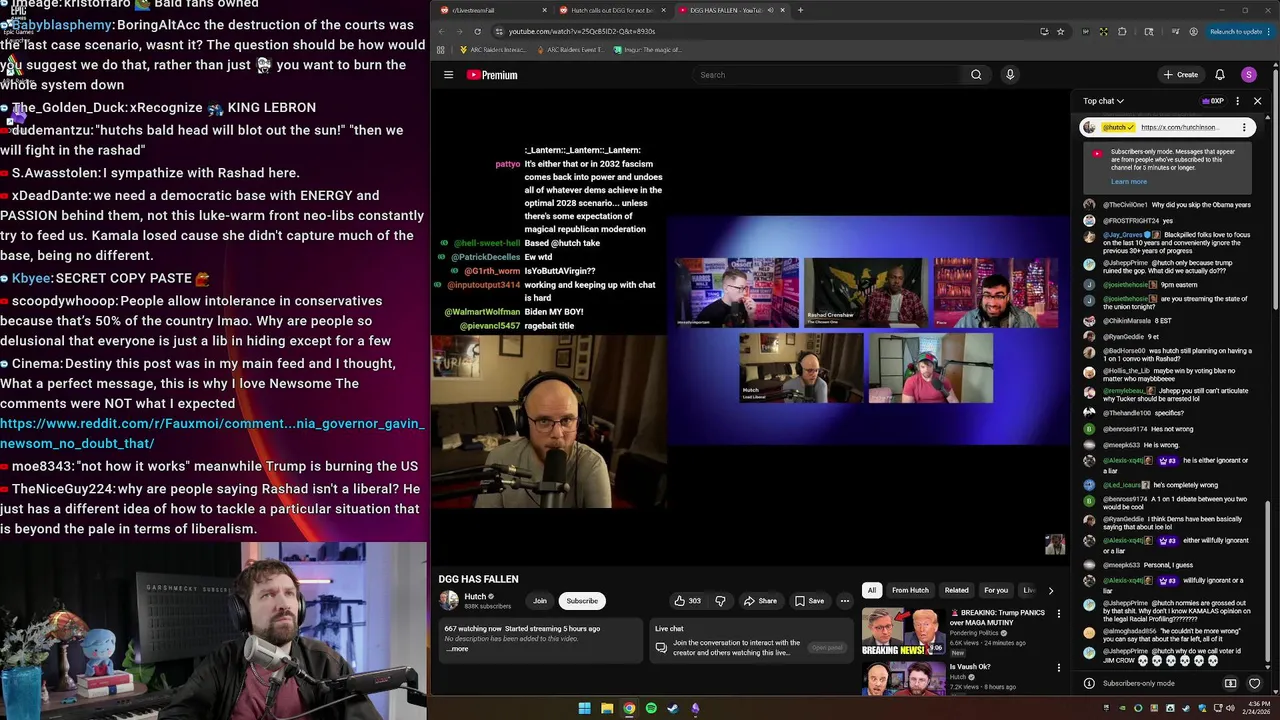Viewport: 1280px width, 720px height.
Task: Open File Explorer from taskbar
Action: pos(607,708)
